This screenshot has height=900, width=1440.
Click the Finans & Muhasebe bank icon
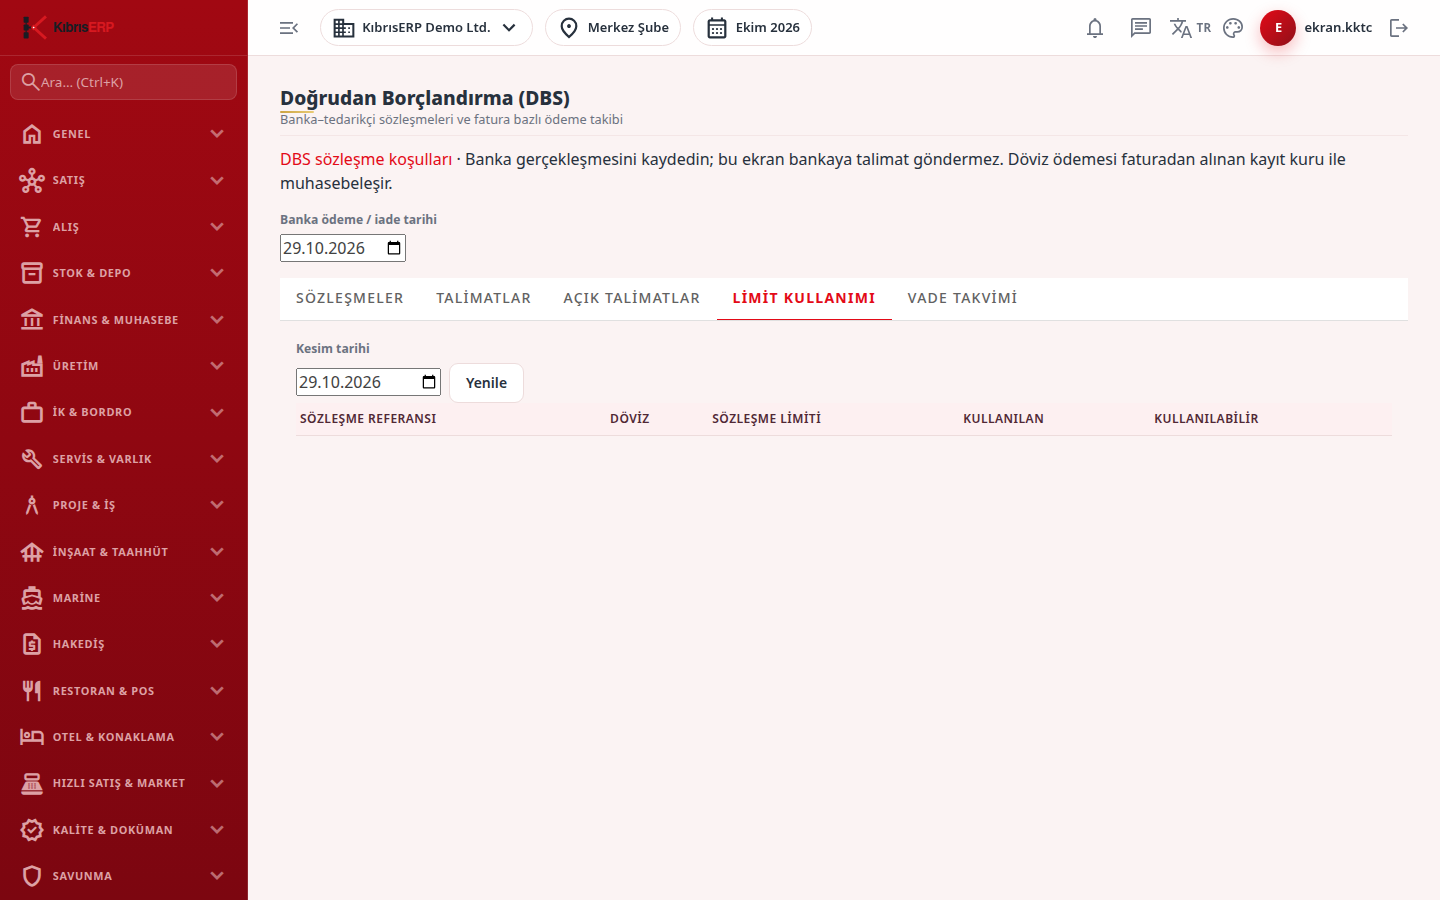coord(32,320)
